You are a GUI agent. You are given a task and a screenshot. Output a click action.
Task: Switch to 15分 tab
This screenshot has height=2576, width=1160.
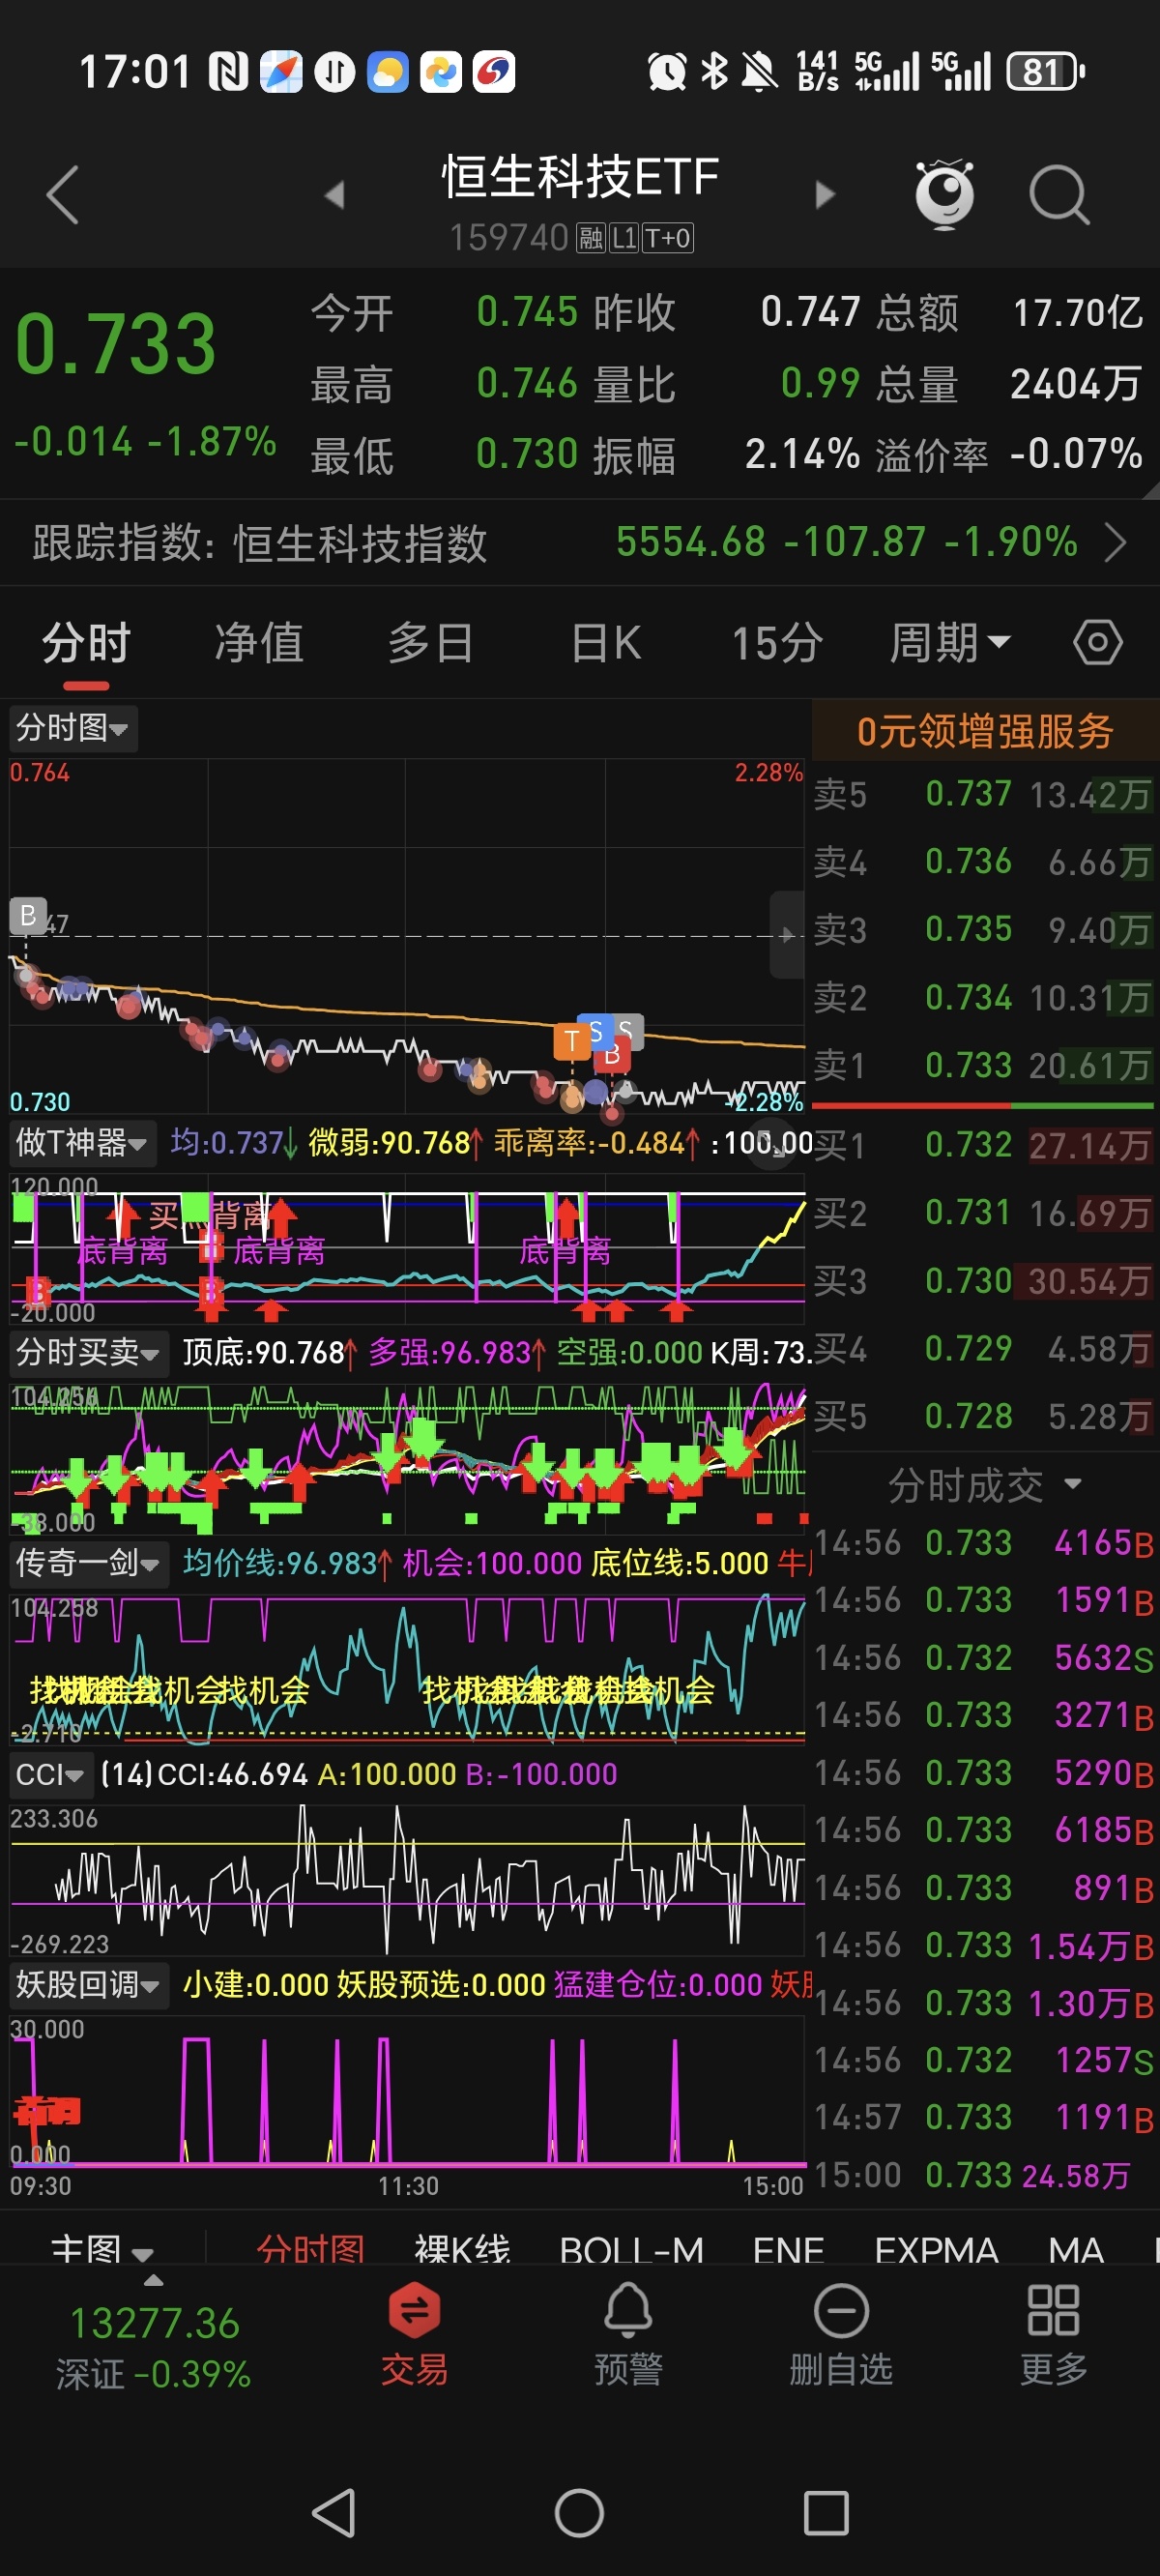click(778, 642)
